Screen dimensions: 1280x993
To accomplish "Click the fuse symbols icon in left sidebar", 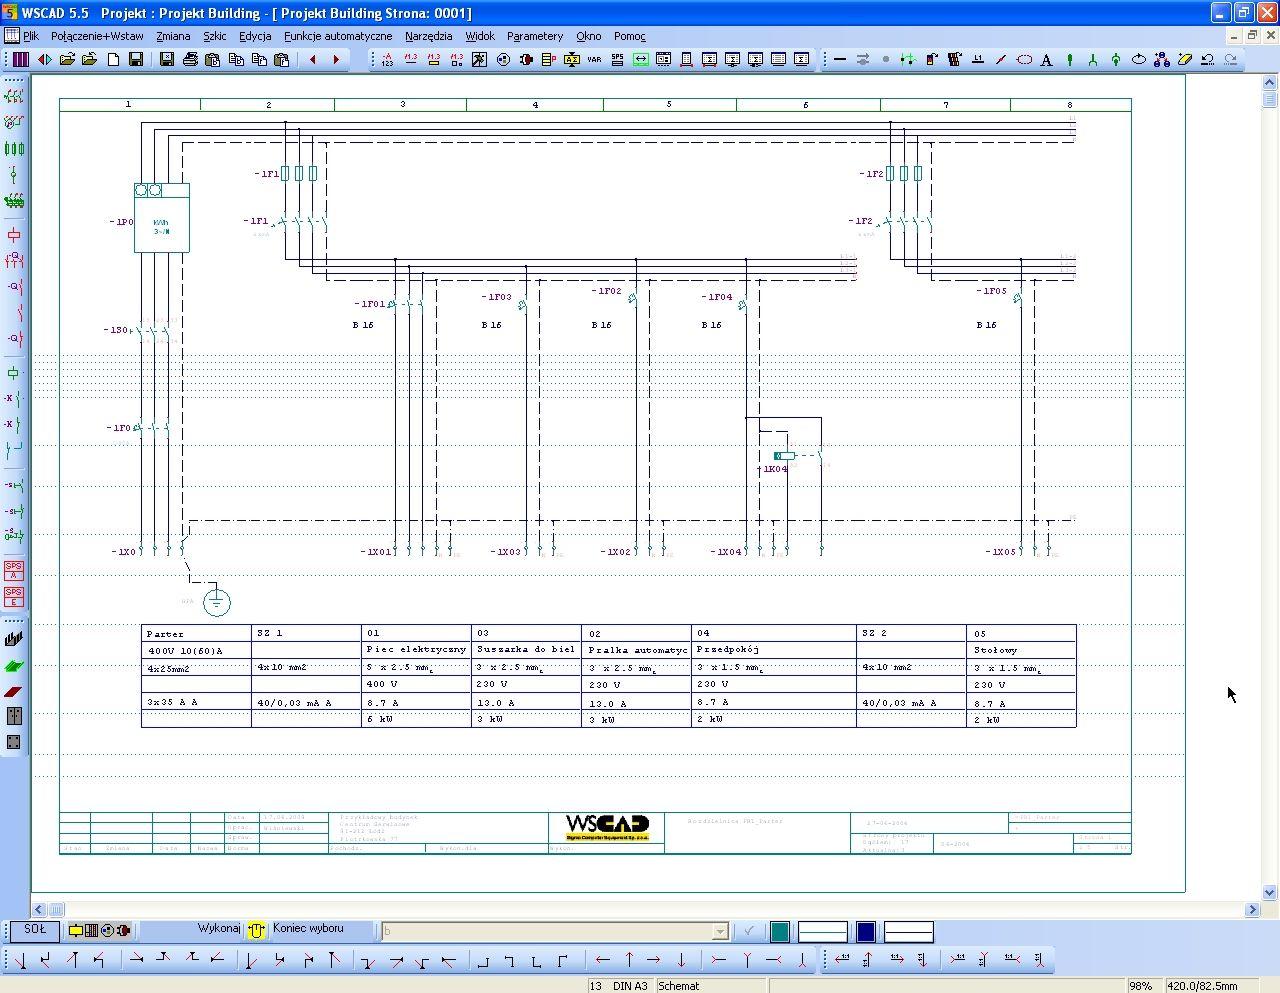I will coord(14,148).
